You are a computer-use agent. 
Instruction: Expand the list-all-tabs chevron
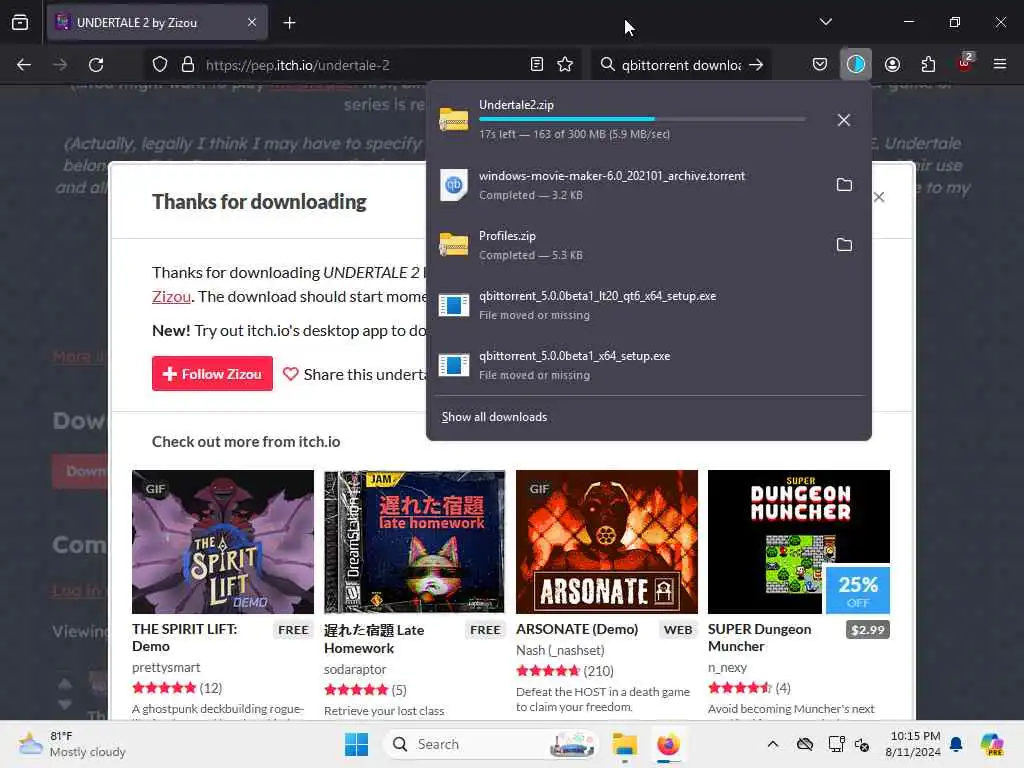(x=825, y=22)
